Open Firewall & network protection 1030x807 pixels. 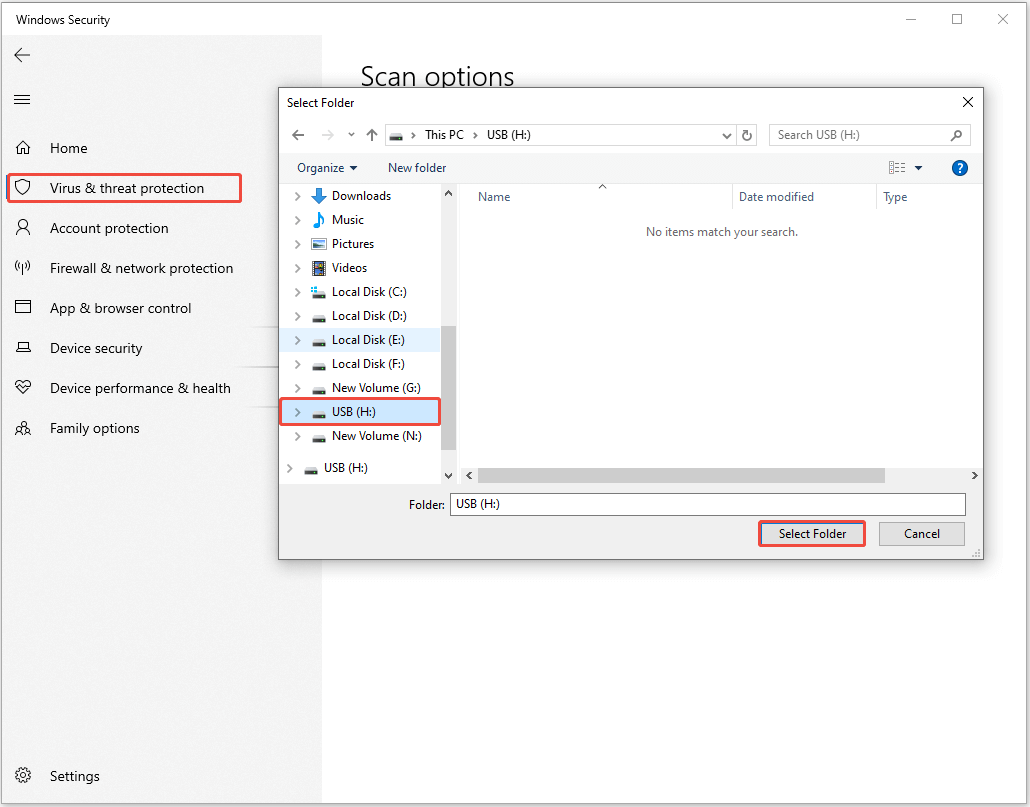(x=142, y=268)
